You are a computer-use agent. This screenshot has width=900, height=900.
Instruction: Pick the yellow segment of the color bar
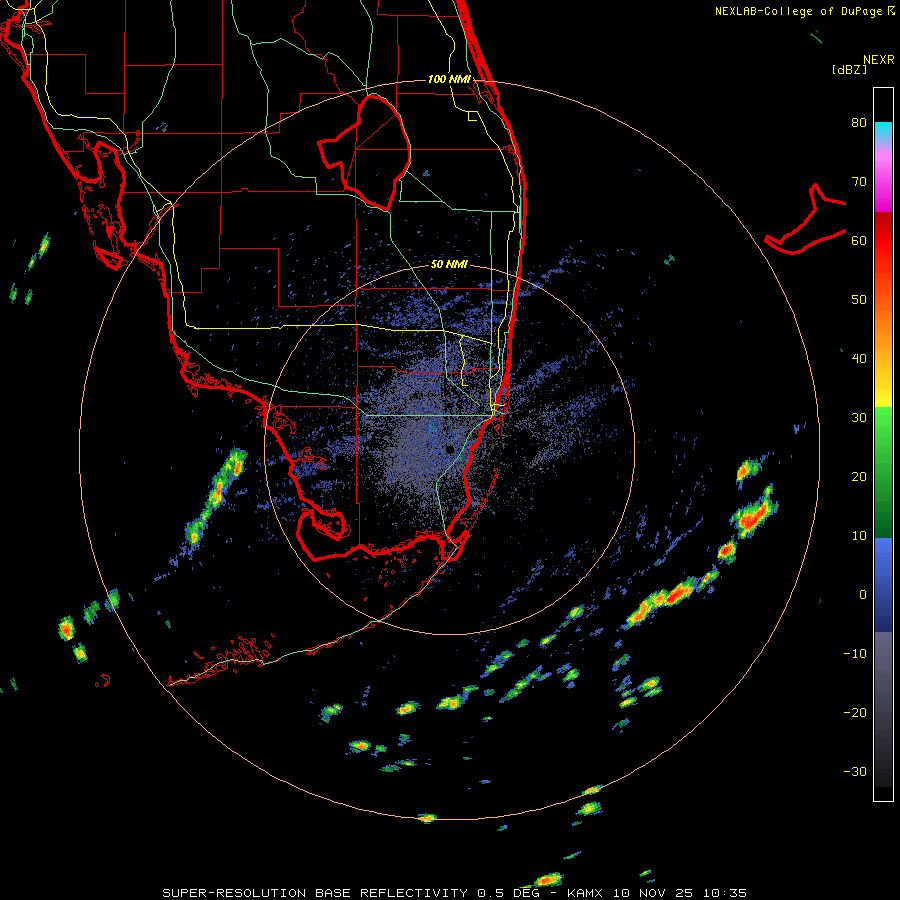883,396
